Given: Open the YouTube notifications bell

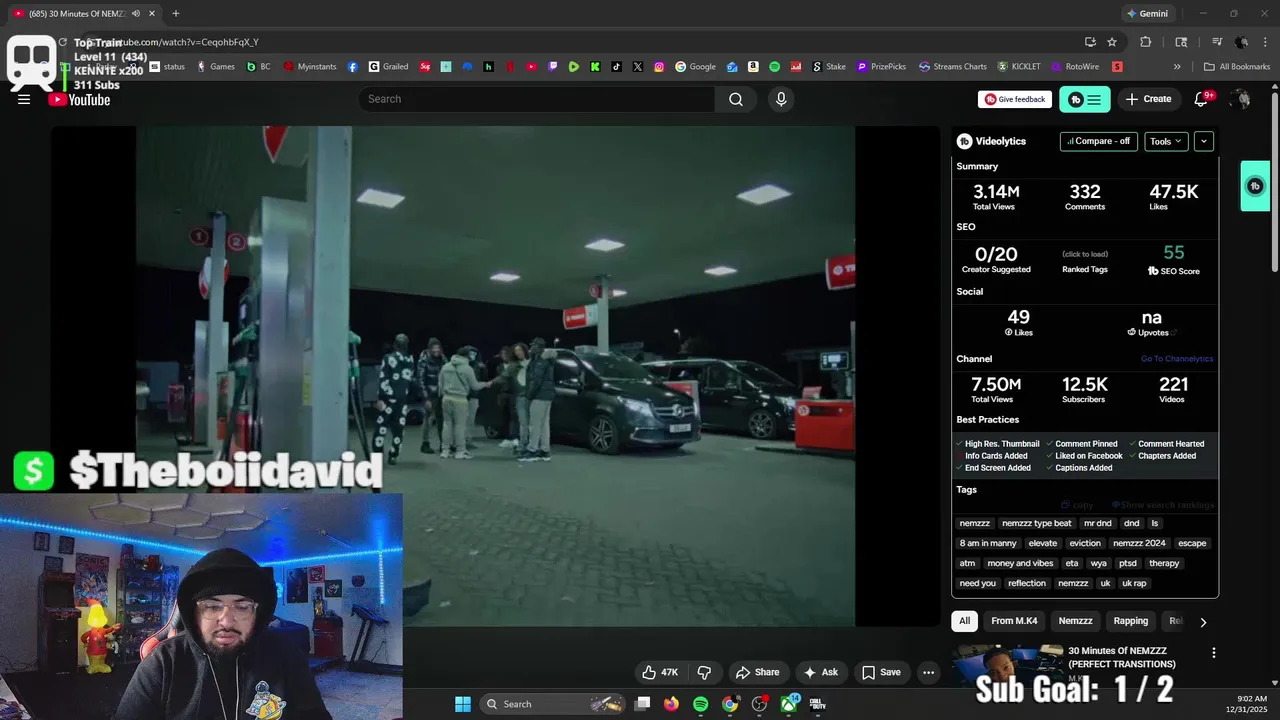Looking at the screenshot, I should [1201, 99].
